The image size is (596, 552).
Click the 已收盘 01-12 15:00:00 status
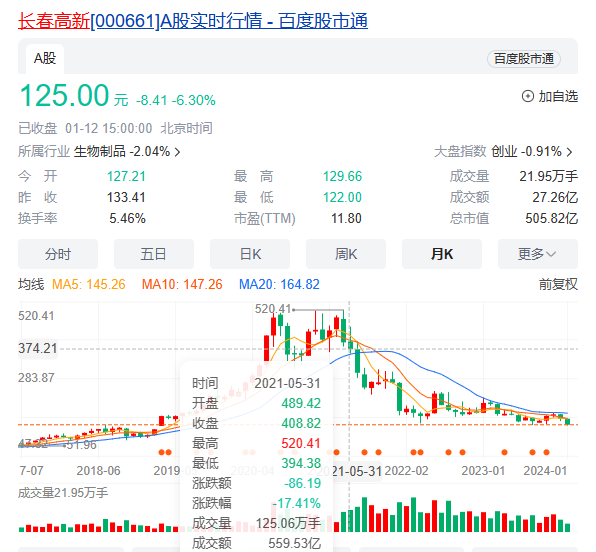[85, 128]
